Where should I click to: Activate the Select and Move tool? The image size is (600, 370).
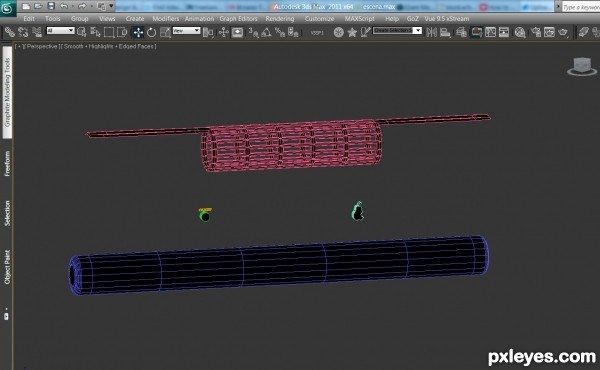pos(138,33)
